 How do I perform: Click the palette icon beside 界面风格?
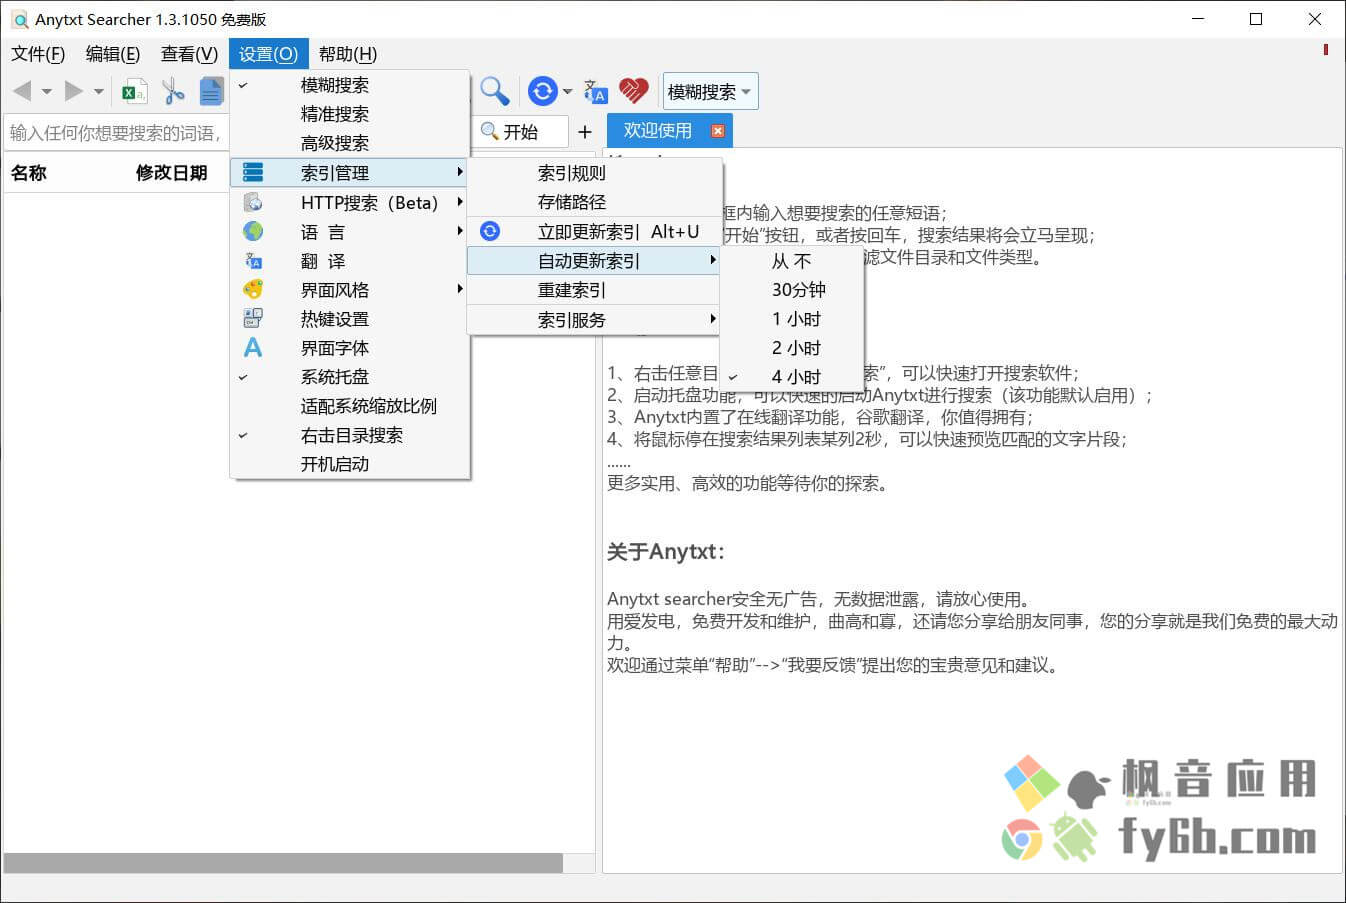click(253, 289)
